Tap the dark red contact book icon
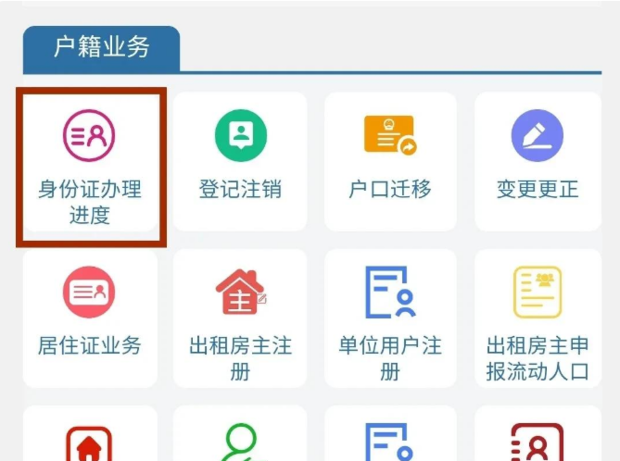 (x=537, y=442)
